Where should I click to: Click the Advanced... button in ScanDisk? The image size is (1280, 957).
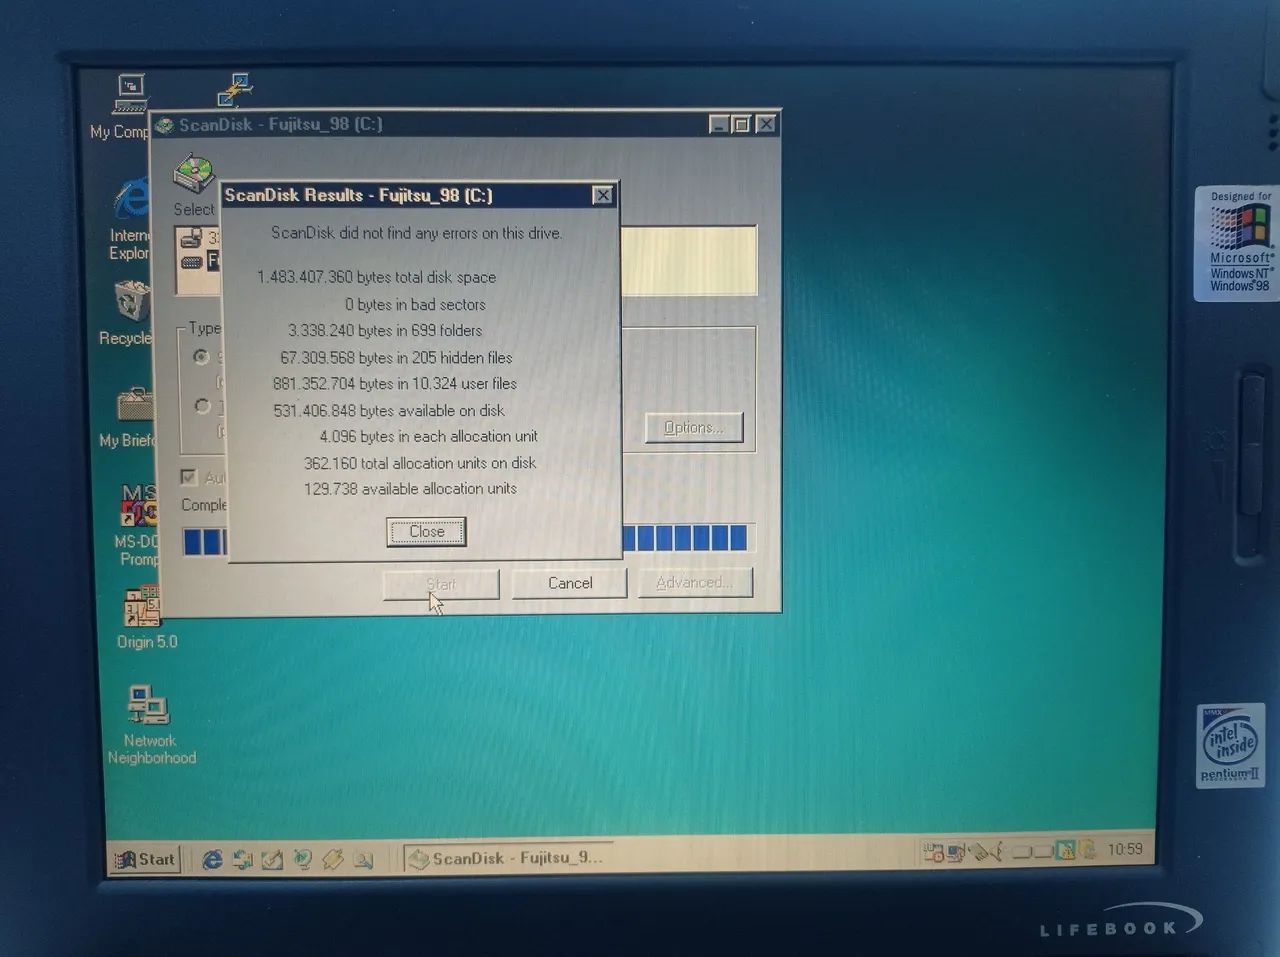(694, 582)
